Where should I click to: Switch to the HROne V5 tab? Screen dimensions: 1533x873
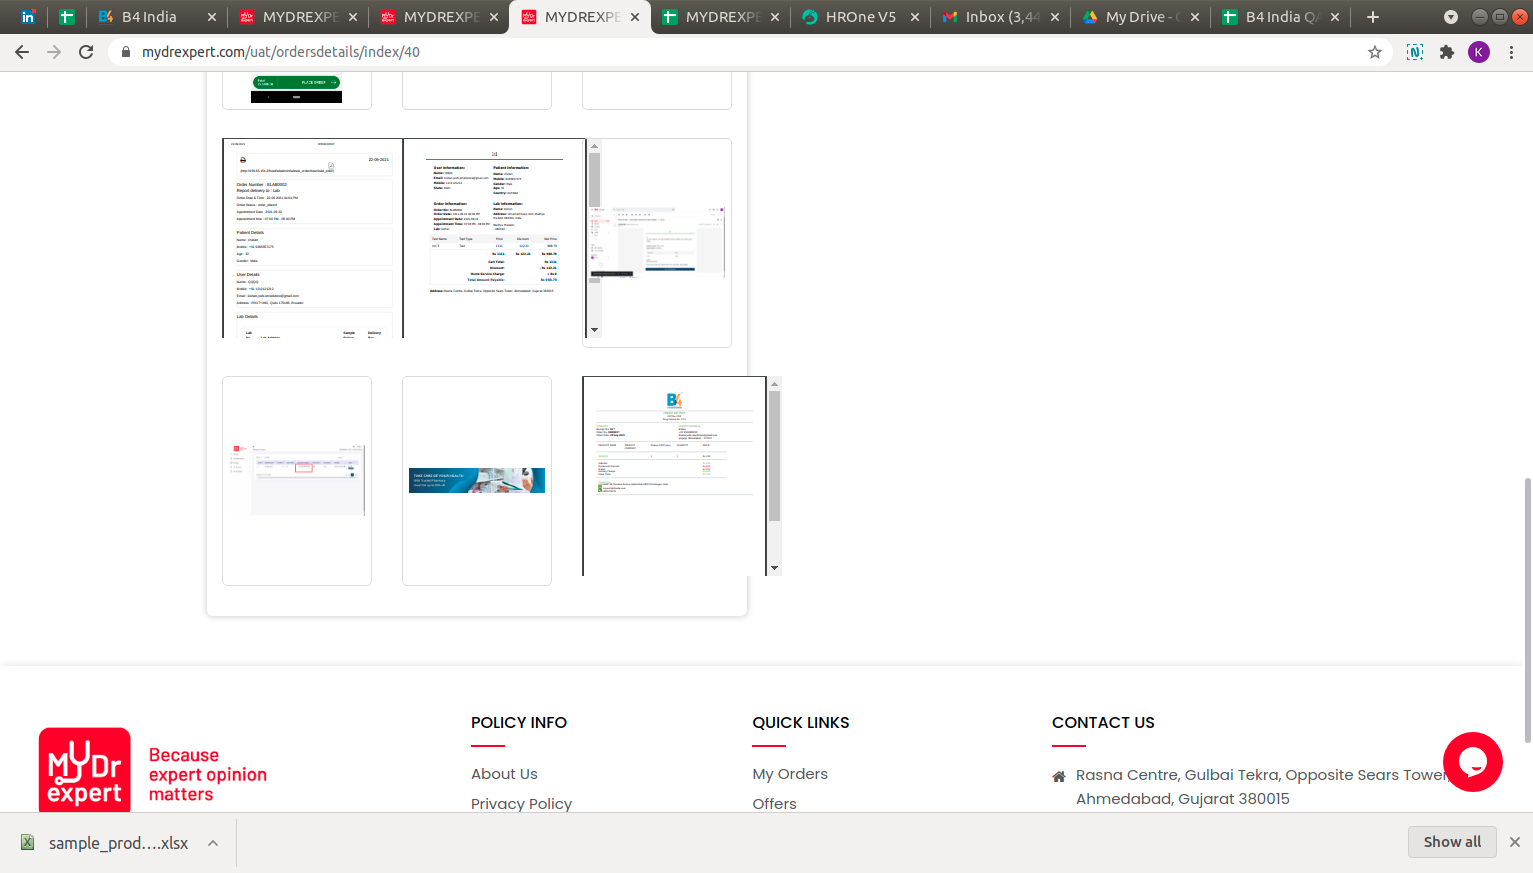point(859,17)
